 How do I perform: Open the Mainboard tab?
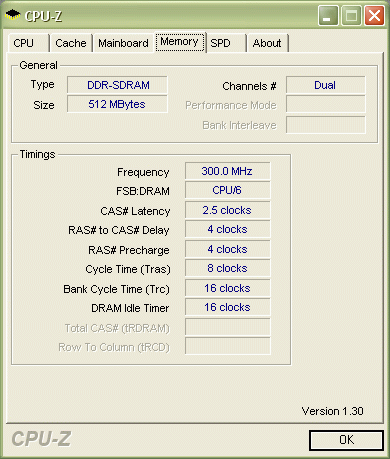[123, 43]
